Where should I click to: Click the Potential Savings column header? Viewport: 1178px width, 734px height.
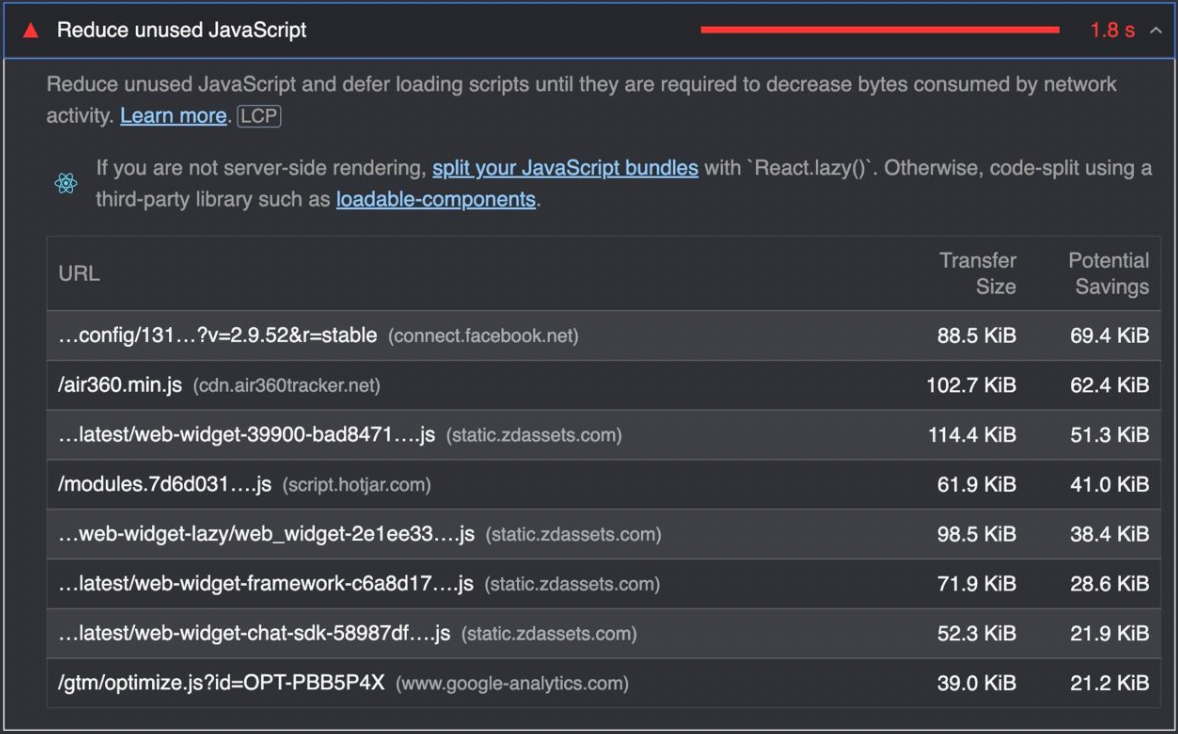(1108, 273)
